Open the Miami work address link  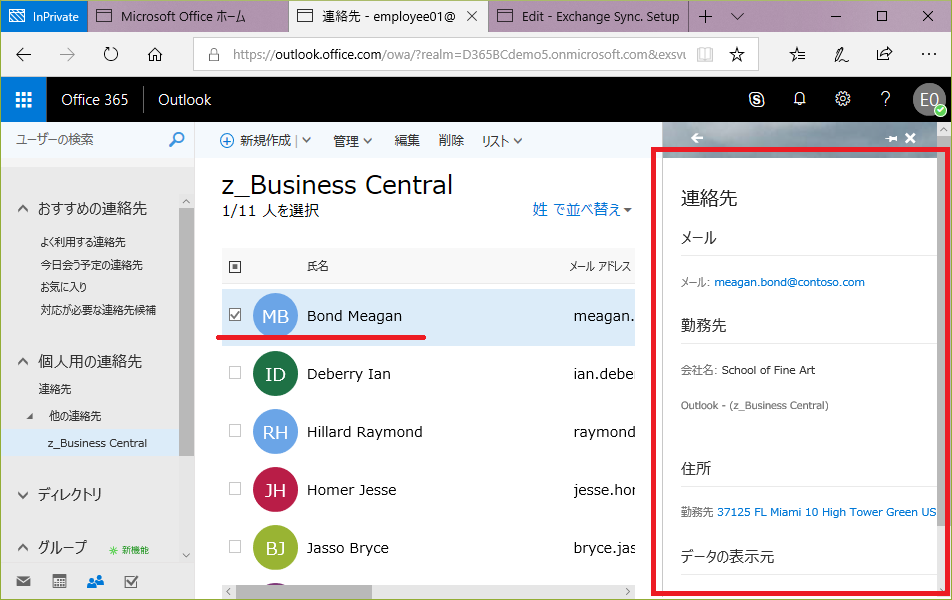pos(826,512)
